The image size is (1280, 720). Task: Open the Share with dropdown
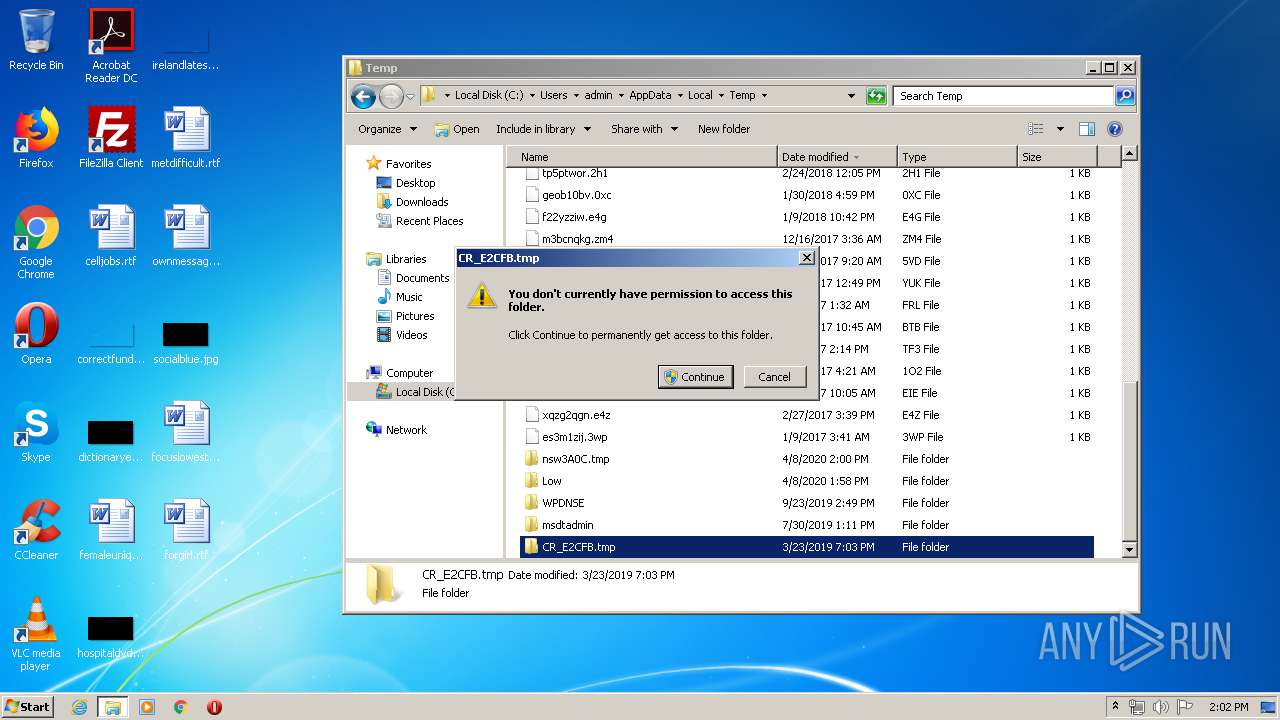(644, 129)
